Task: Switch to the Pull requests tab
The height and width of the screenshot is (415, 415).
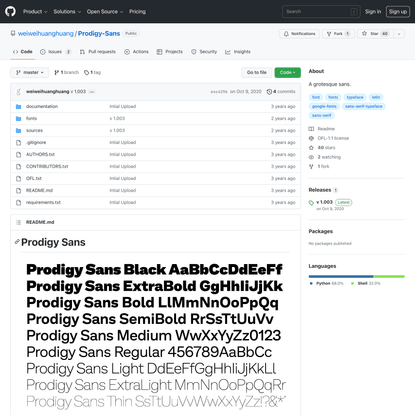Action: coord(98,52)
